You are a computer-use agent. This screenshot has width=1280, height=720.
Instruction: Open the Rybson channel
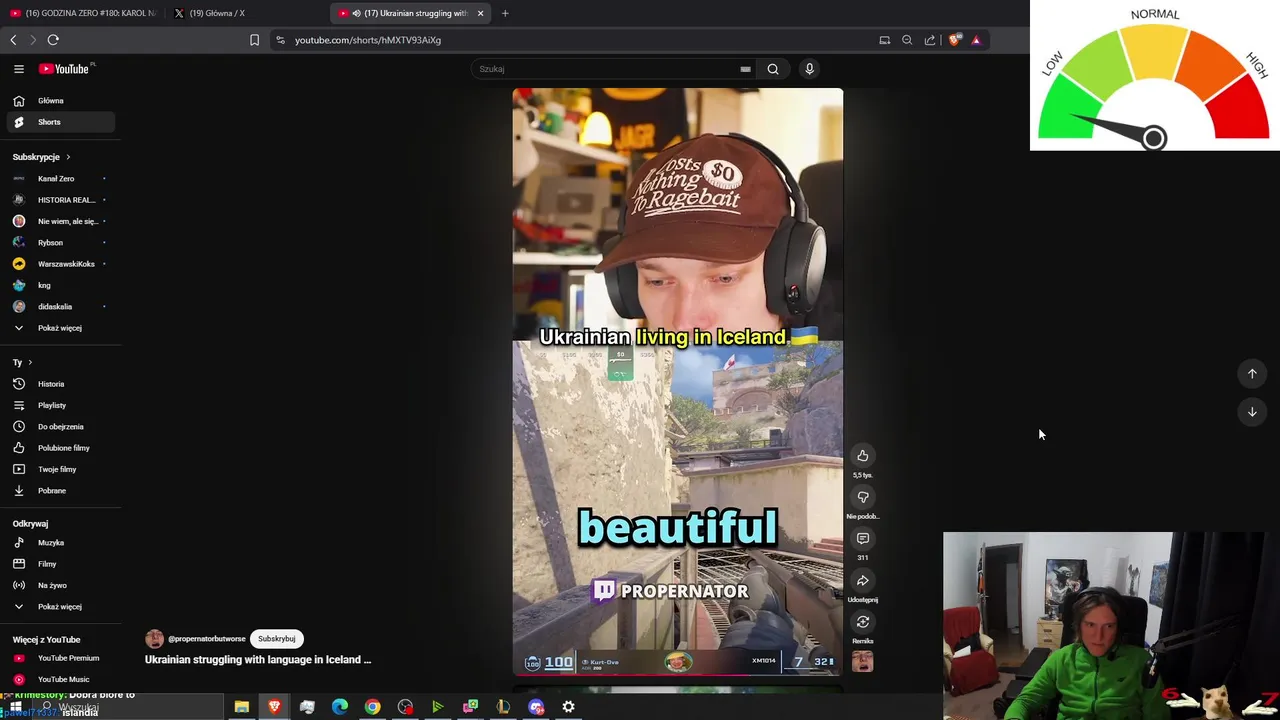pos(60,243)
